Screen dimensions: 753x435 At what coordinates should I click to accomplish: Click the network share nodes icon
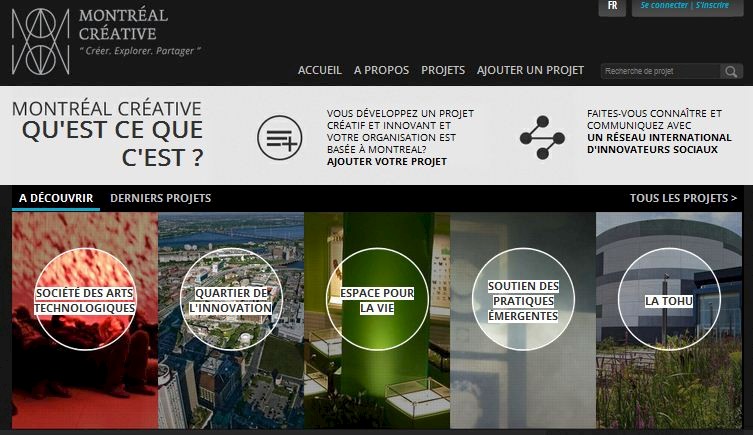pos(542,137)
